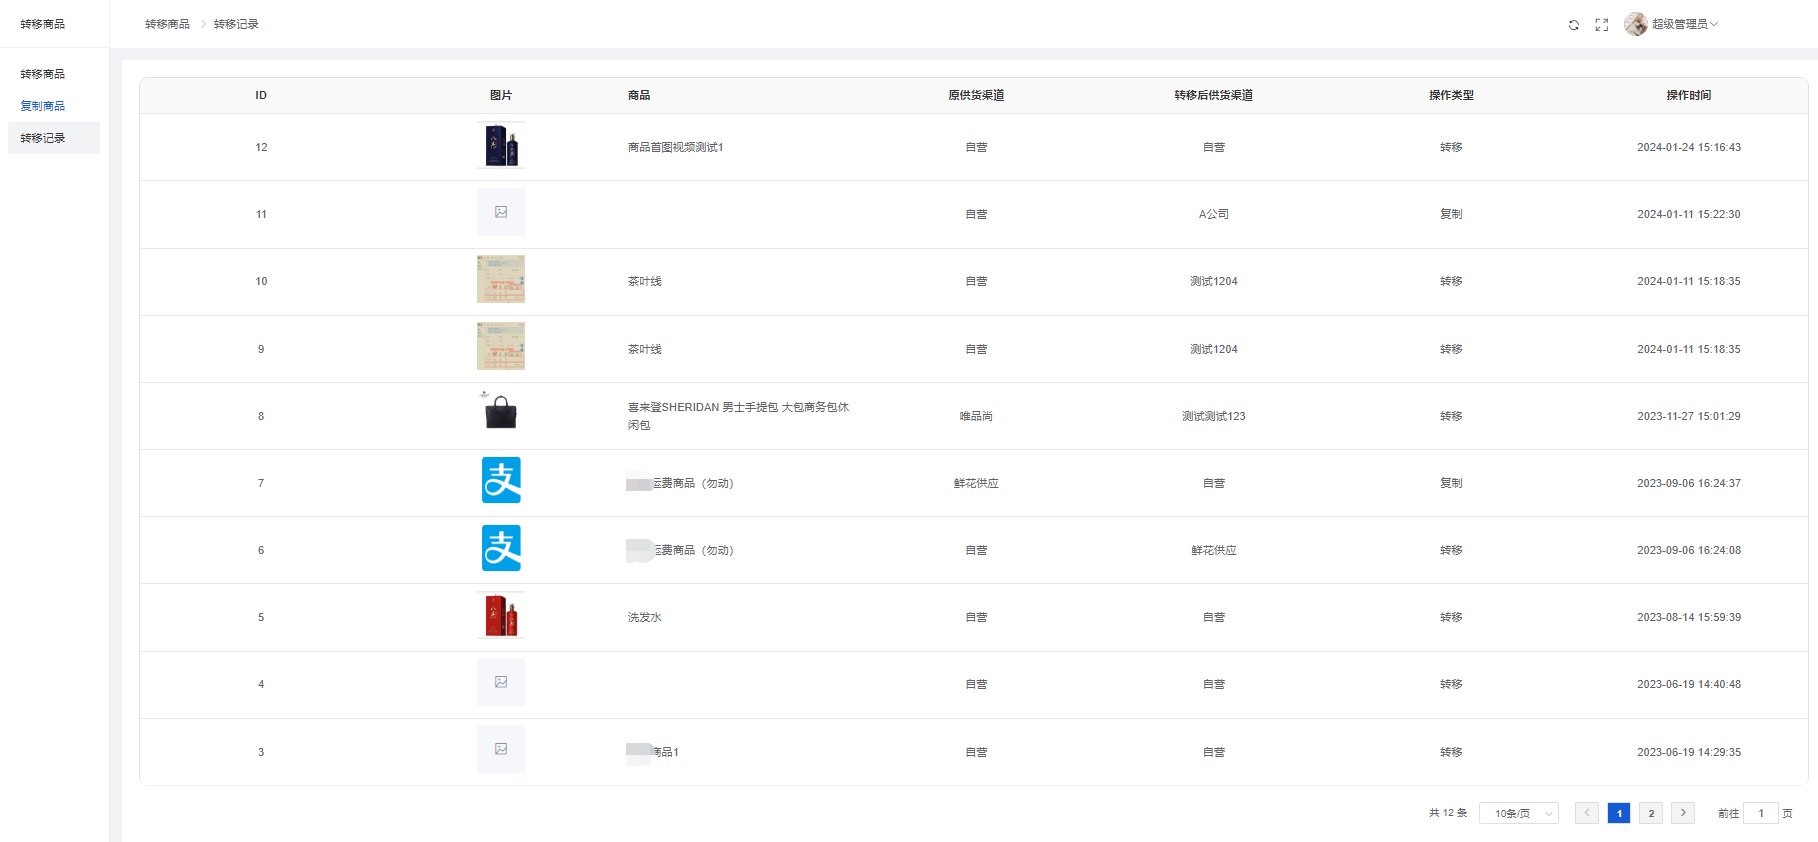Click timestamp 2024-01-11 15:22:30
1818x842 pixels.
click(x=1689, y=215)
